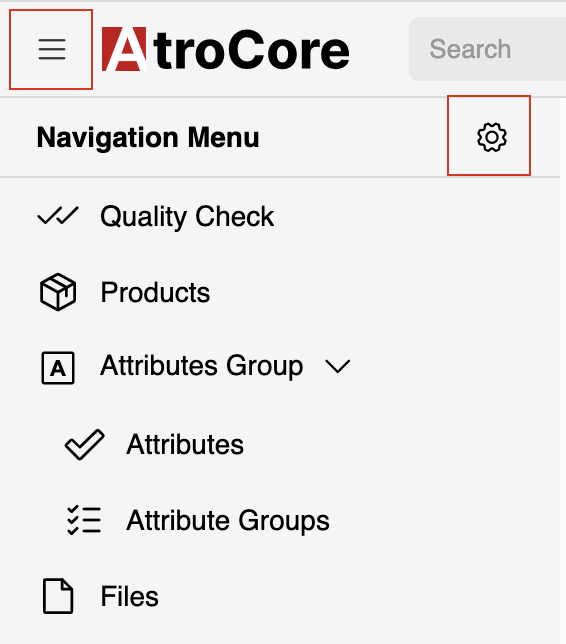The image size is (566, 644).
Task: Go to Attribute Groups submenu item
Action: coord(228,520)
